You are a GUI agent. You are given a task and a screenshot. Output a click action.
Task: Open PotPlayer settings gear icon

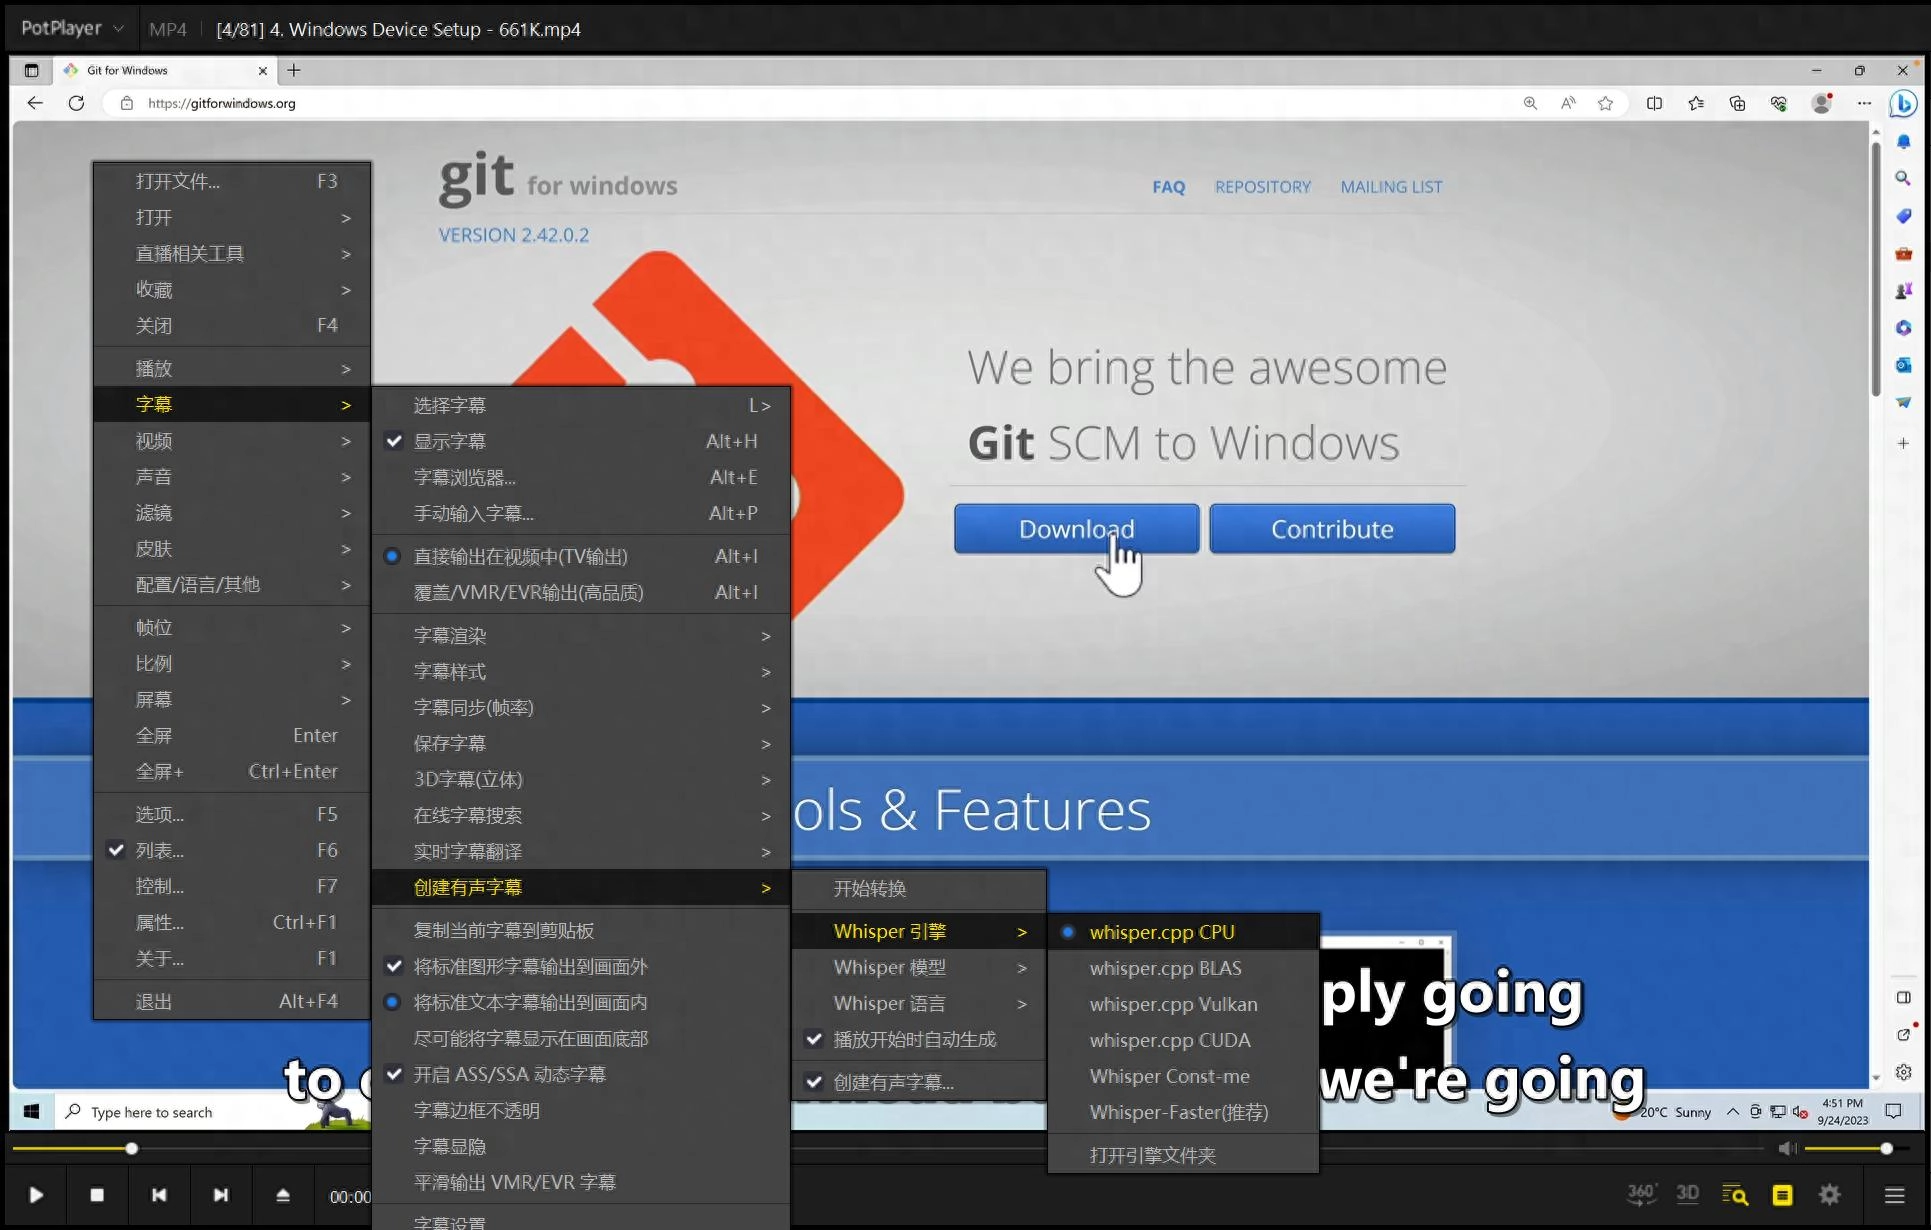pyautogui.click(x=1830, y=1195)
